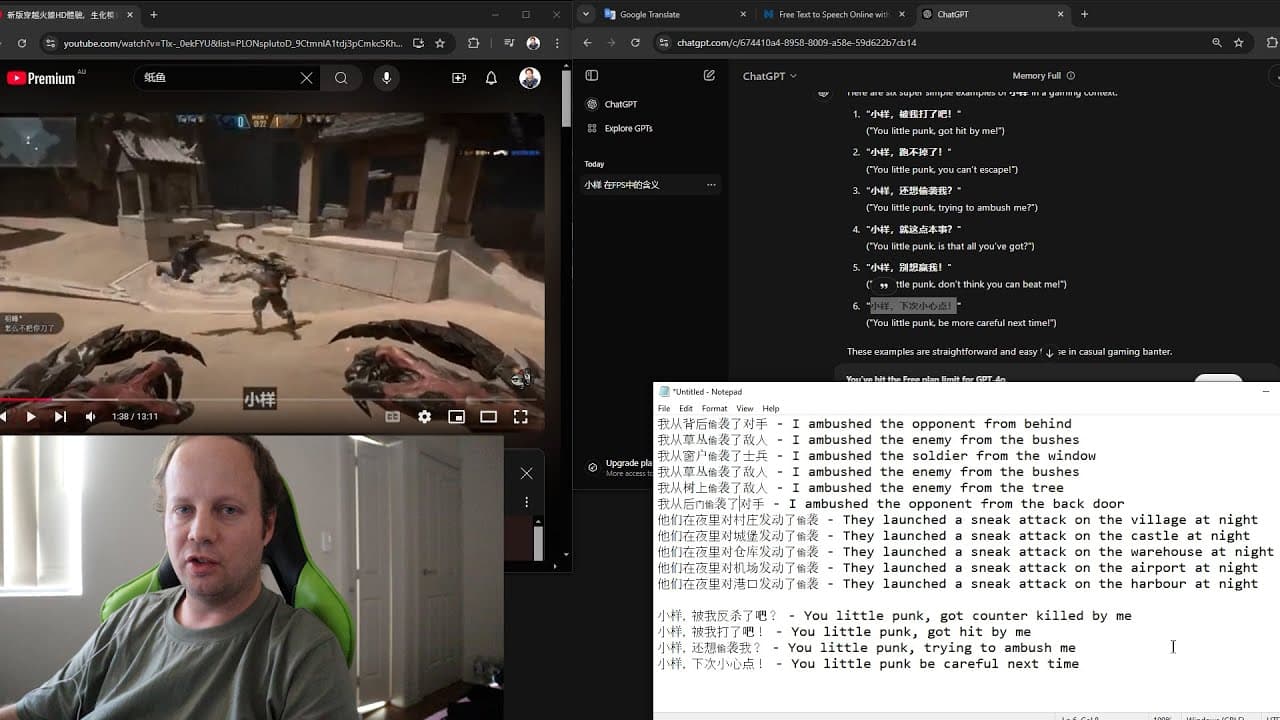Open the Format menu in Notepad
The height and width of the screenshot is (720, 1280).
click(714, 409)
